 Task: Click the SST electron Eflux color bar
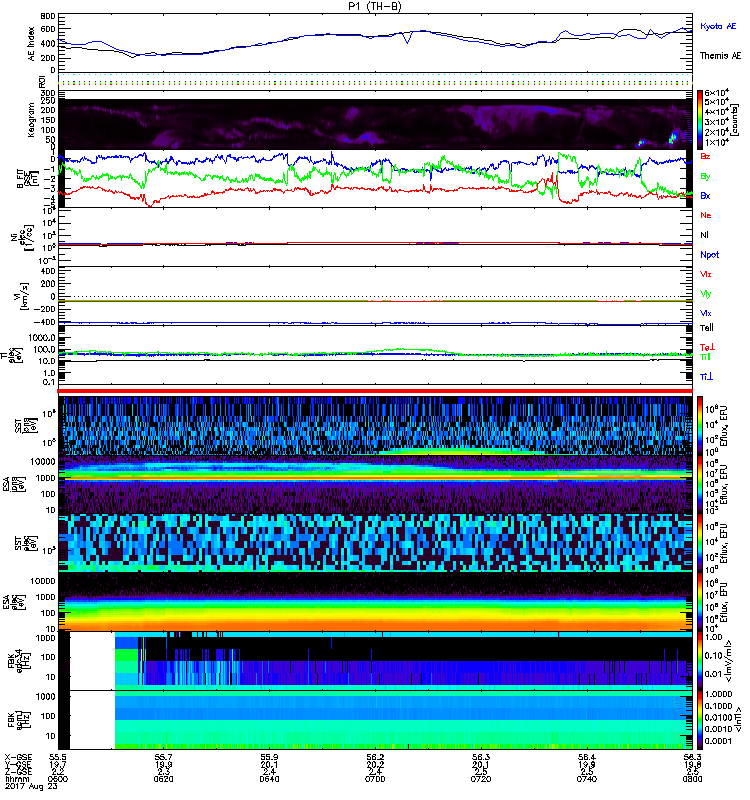pos(700,543)
